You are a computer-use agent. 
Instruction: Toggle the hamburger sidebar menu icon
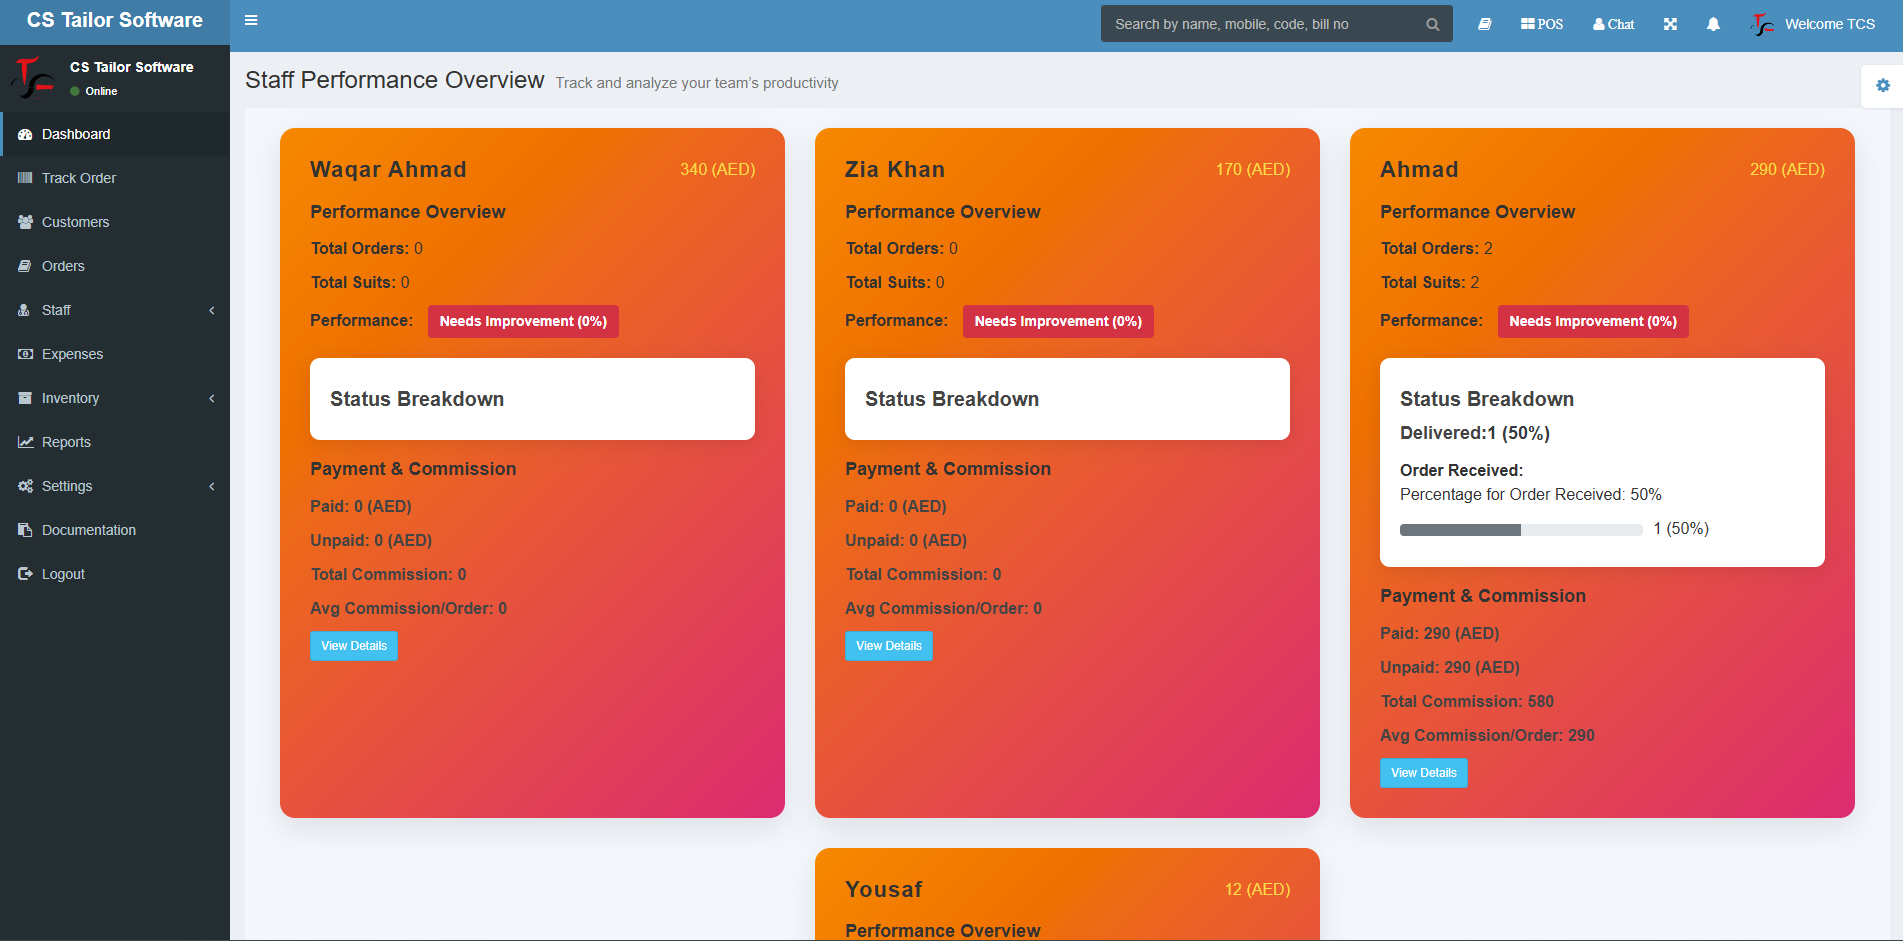[251, 21]
